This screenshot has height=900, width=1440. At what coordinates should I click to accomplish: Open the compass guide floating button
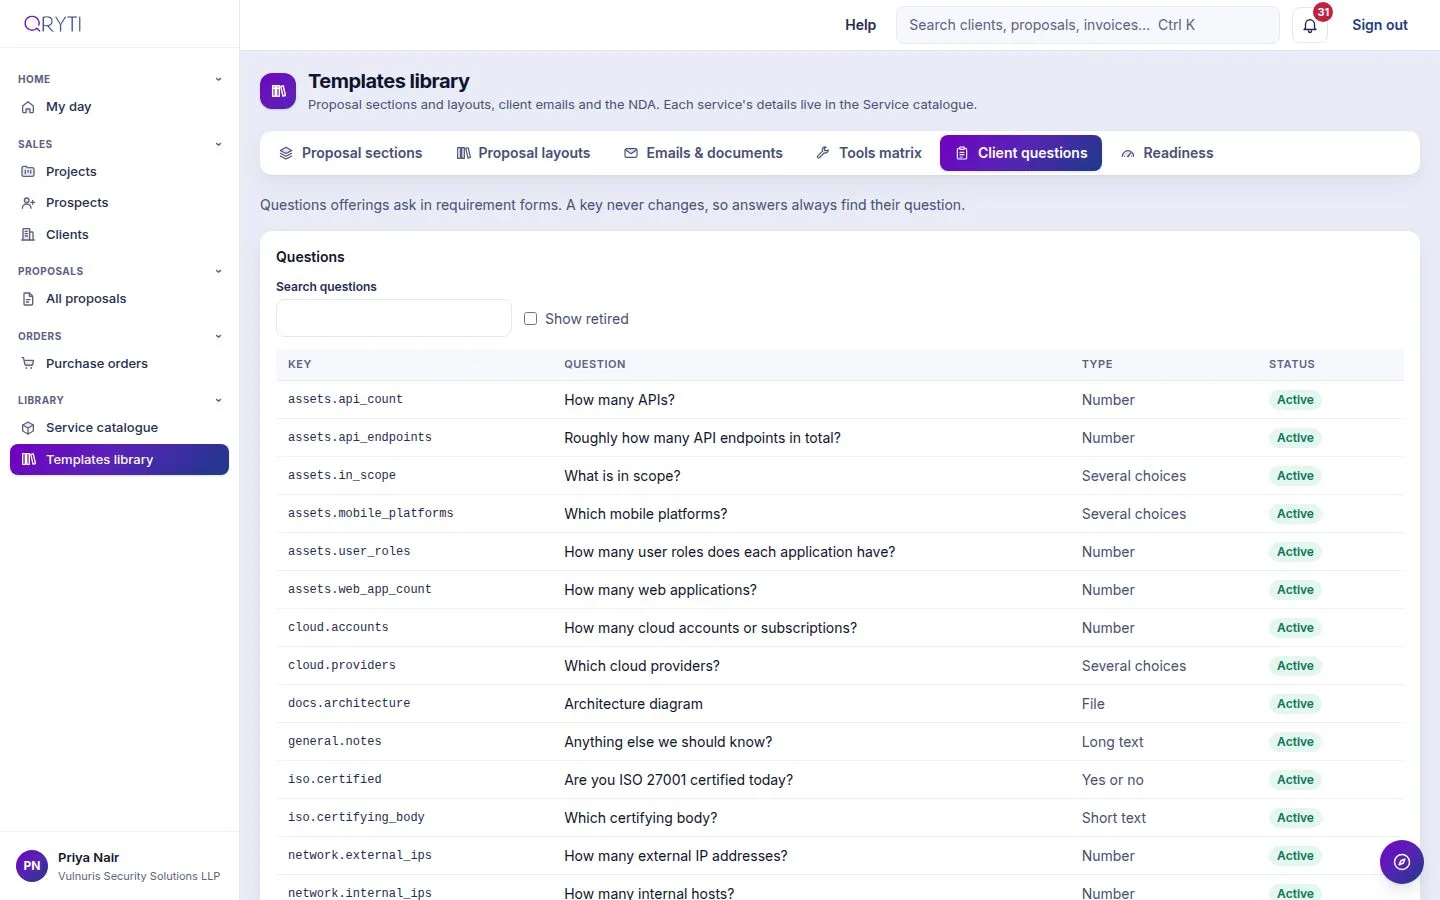tap(1402, 862)
